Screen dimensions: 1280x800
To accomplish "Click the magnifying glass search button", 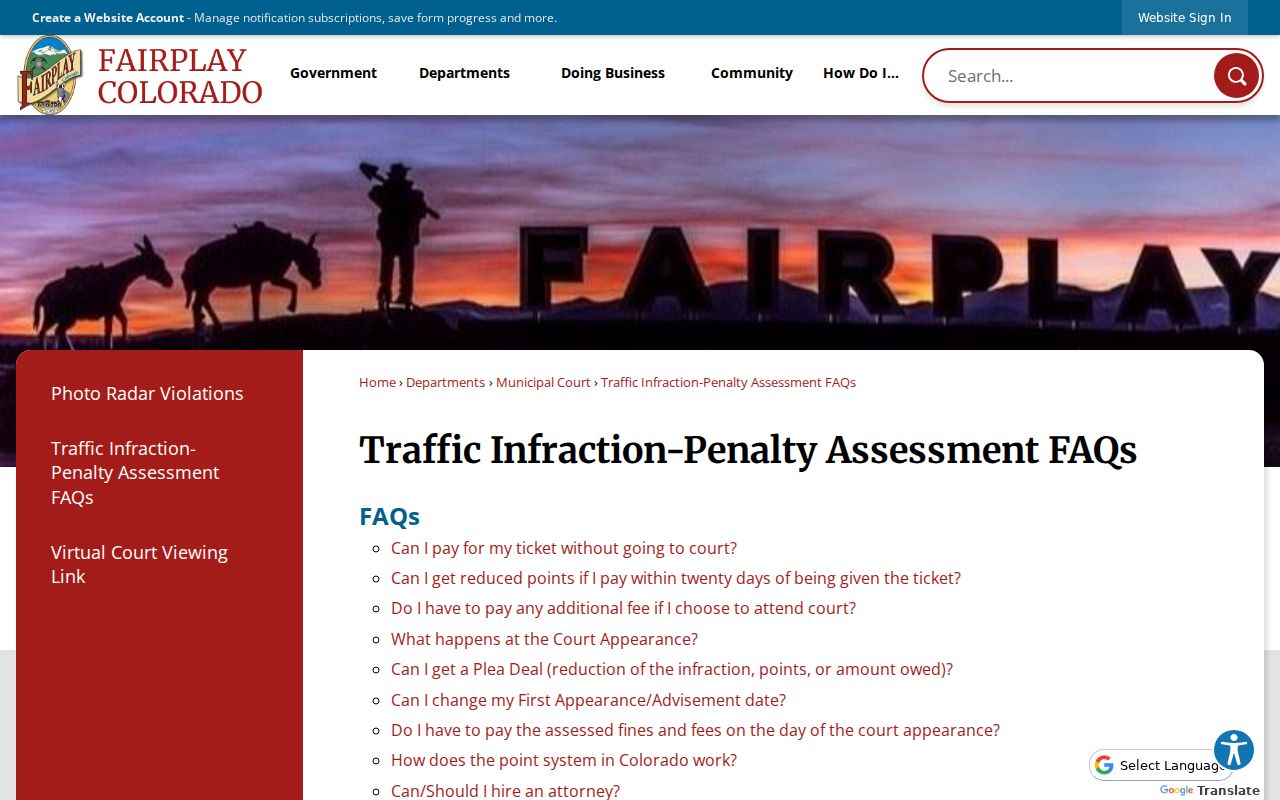I will click(1236, 76).
